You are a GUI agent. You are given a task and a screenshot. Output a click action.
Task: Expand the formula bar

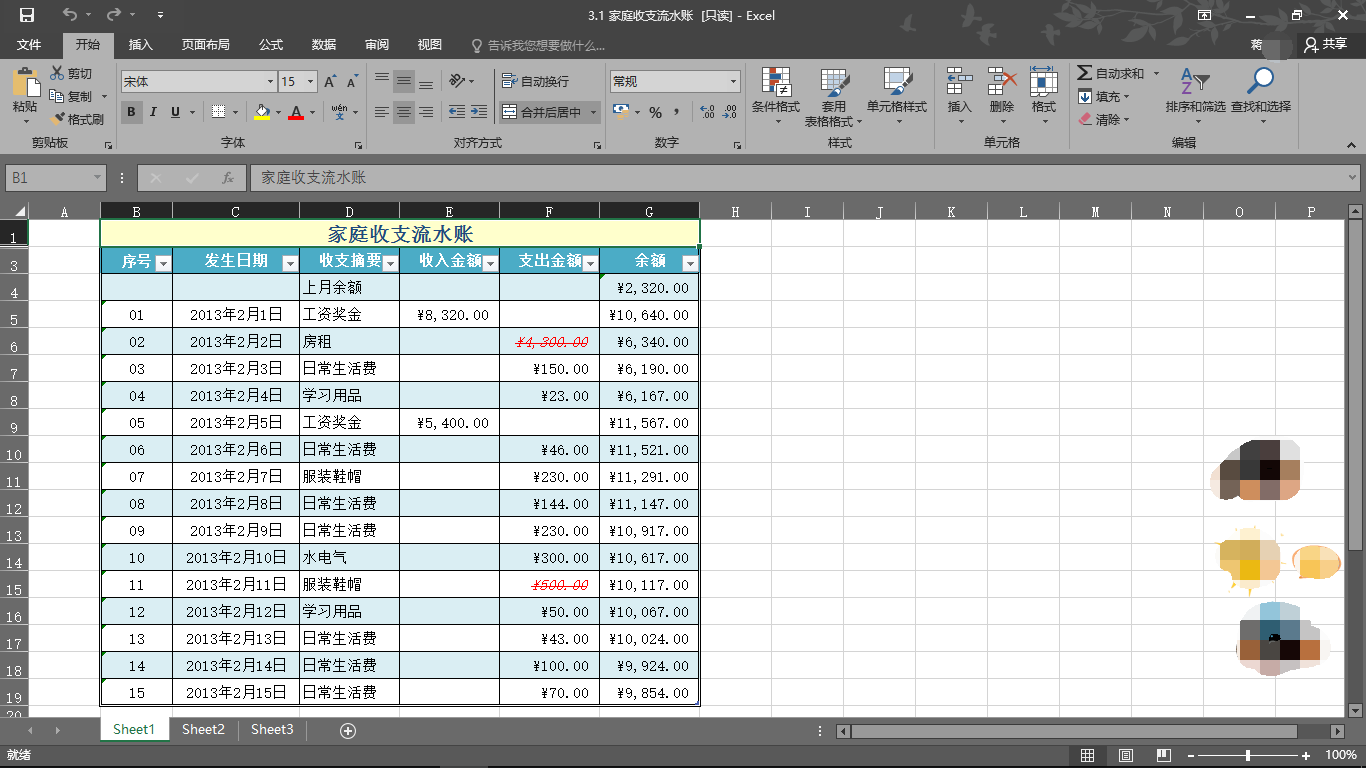pyautogui.click(x=1352, y=178)
